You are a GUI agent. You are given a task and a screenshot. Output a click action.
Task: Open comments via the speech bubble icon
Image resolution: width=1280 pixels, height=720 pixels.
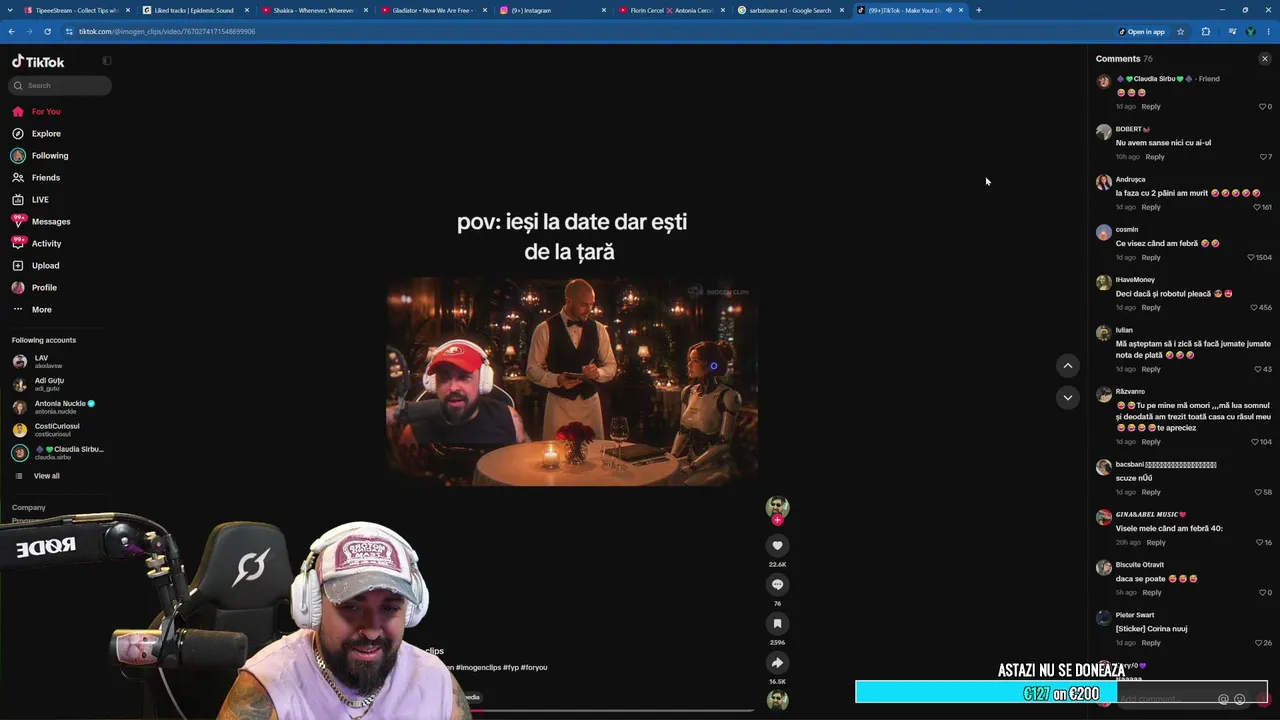pyautogui.click(x=777, y=584)
